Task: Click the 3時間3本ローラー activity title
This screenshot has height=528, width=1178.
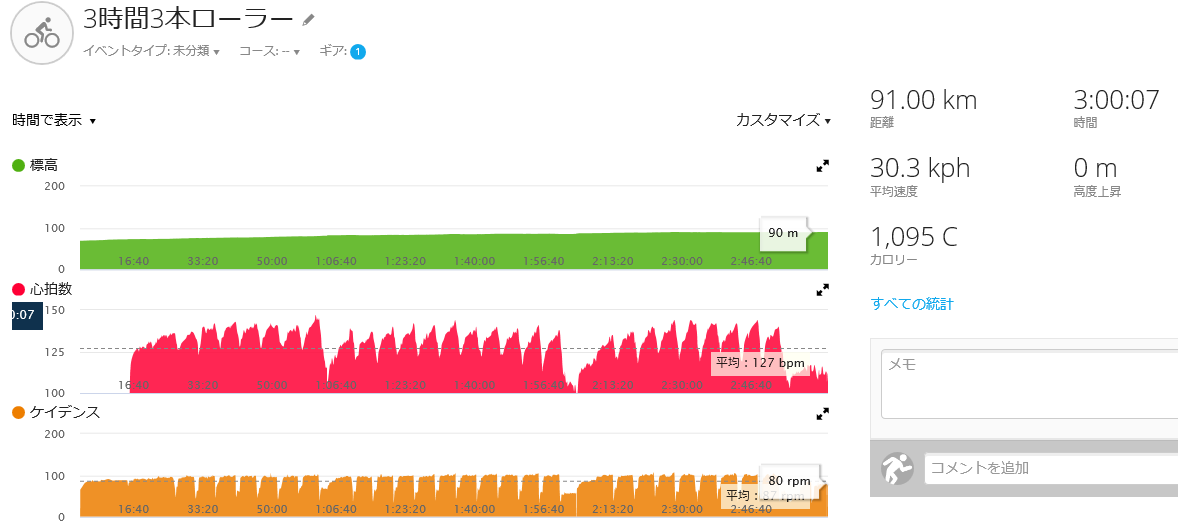Action: pos(189,18)
